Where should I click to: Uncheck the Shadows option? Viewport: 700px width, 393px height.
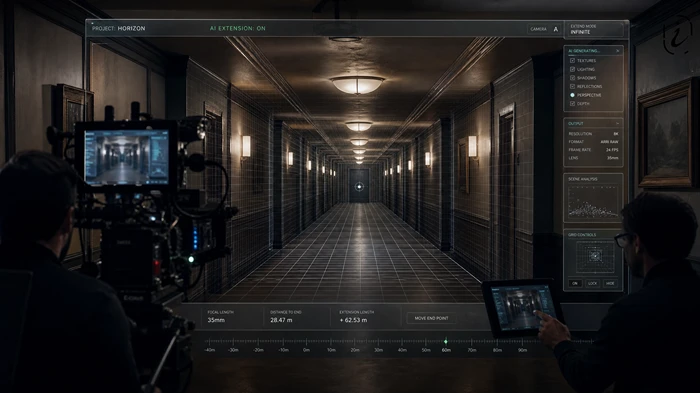(x=572, y=78)
